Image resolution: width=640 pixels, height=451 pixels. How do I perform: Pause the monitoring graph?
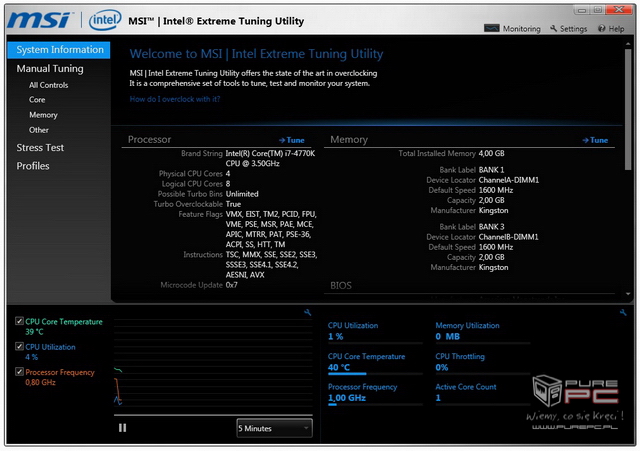[123, 428]
